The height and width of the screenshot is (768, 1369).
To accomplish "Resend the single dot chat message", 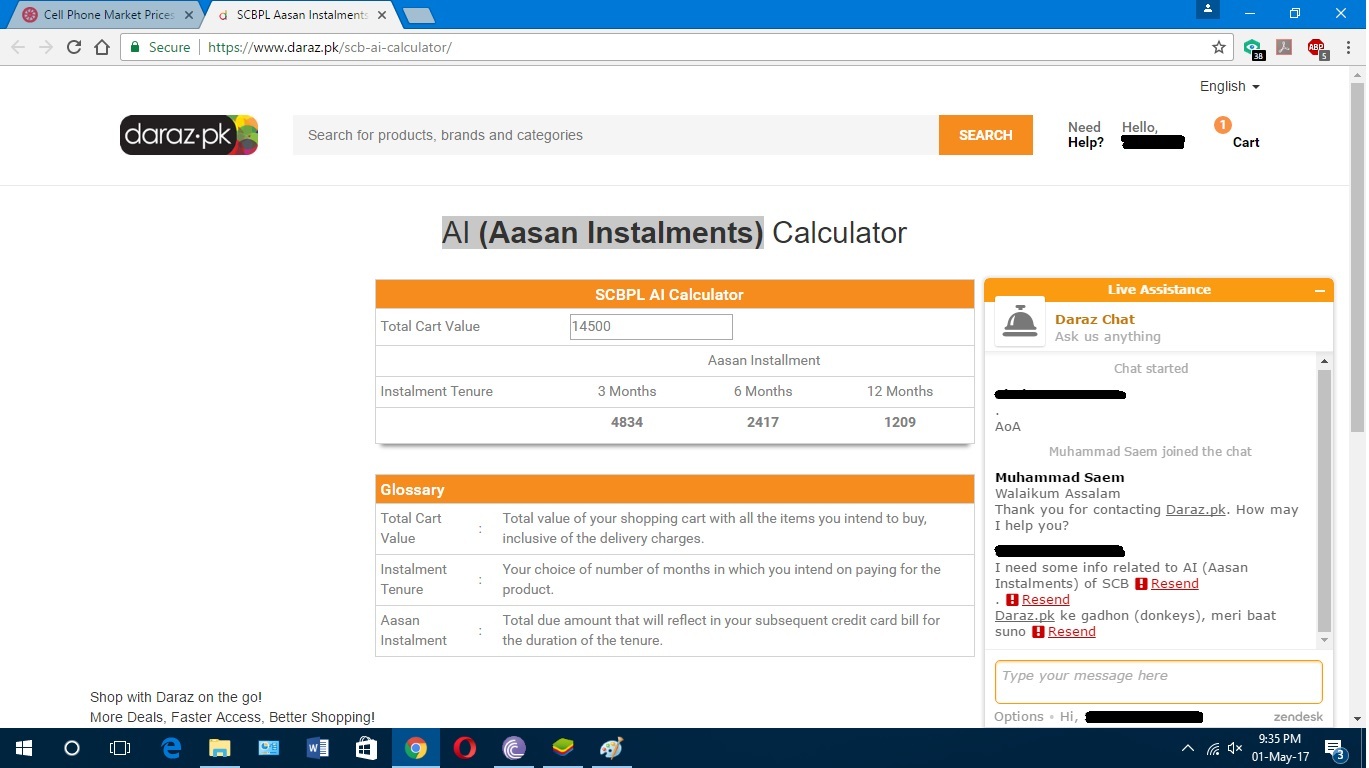I will [x=1045, y=599].
